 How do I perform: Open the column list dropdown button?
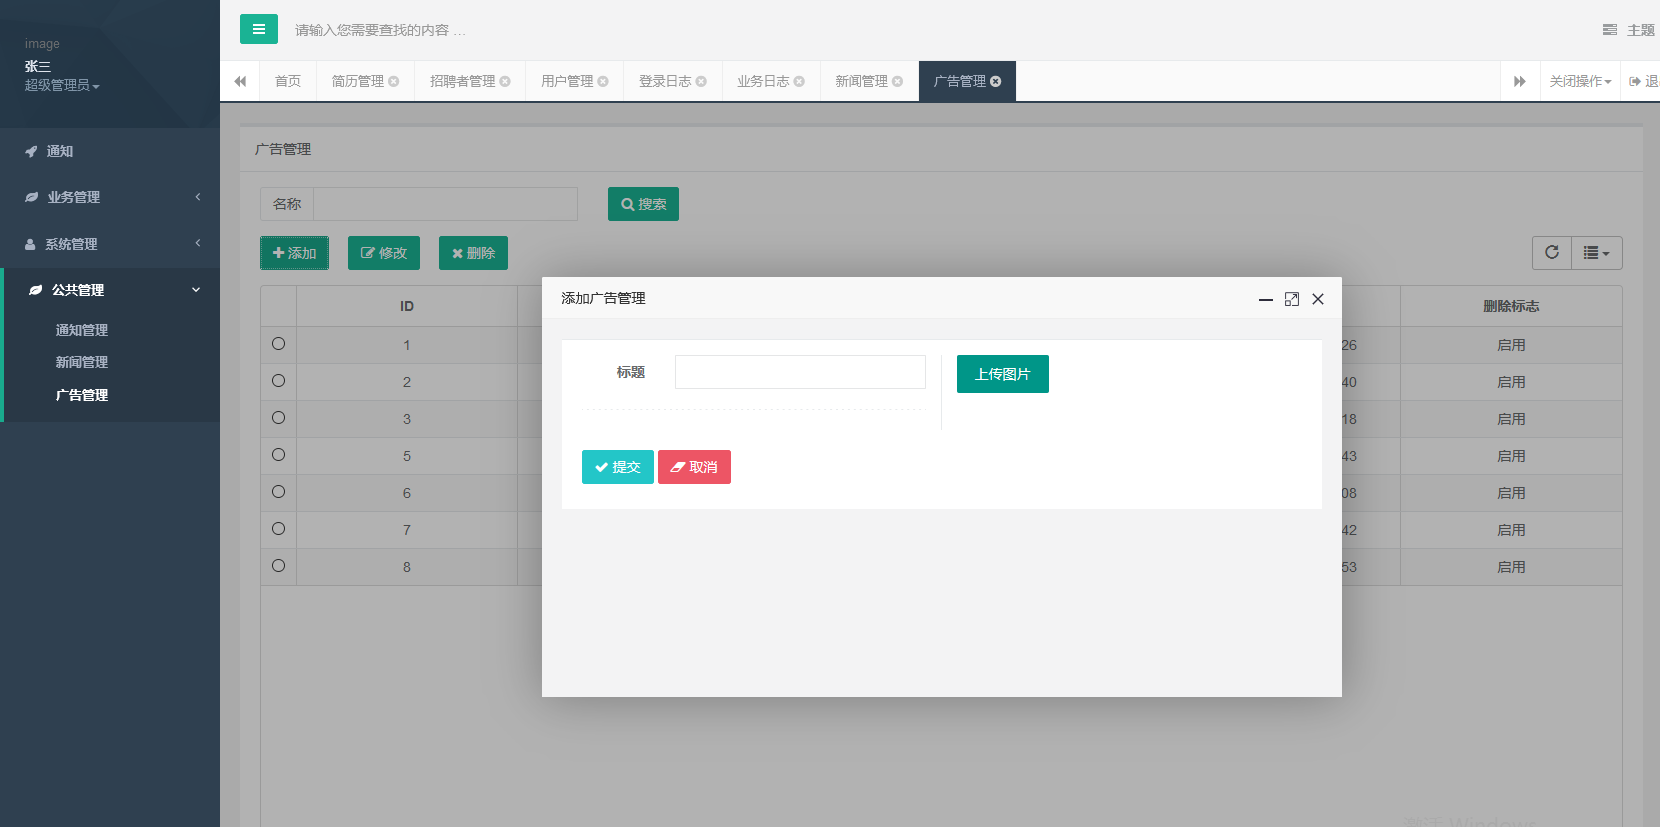[1596, 253]
